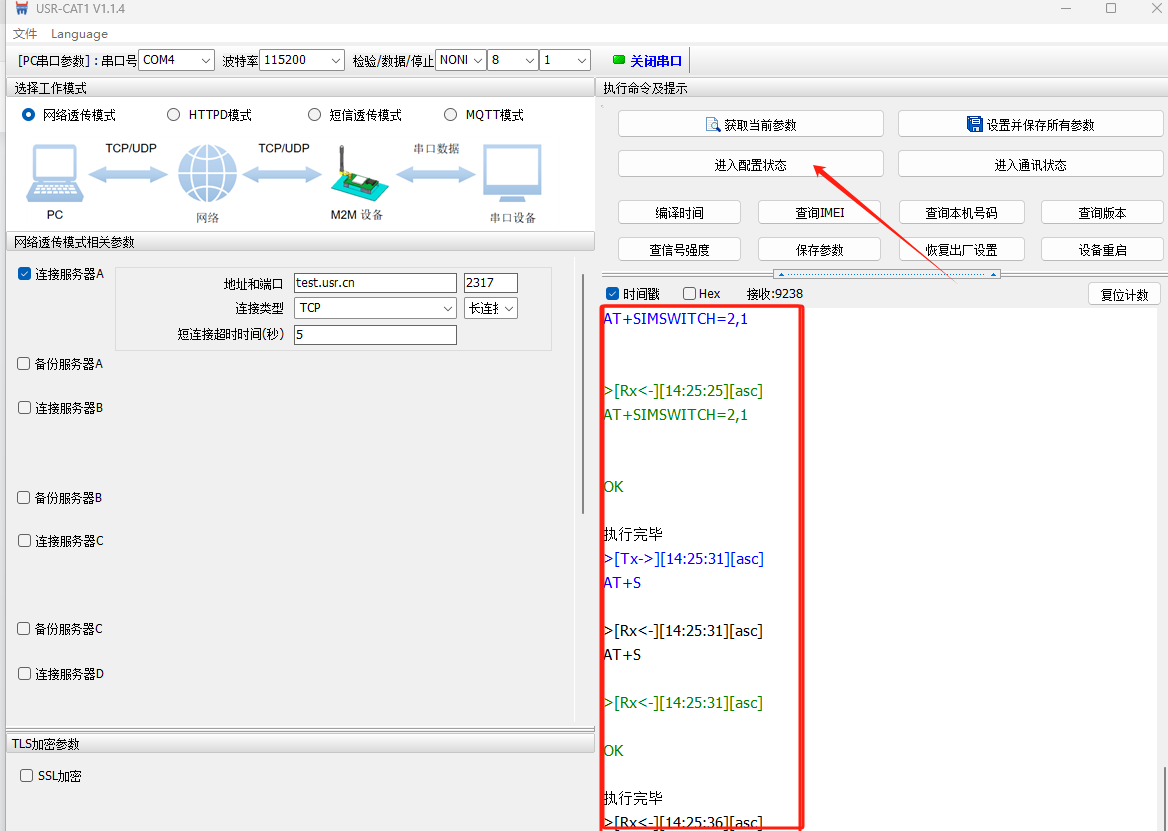Screen dimensions: 1168x831
Task: Toggle 时间戳 timestamp checkbox
Action: [x=612, y=293]
